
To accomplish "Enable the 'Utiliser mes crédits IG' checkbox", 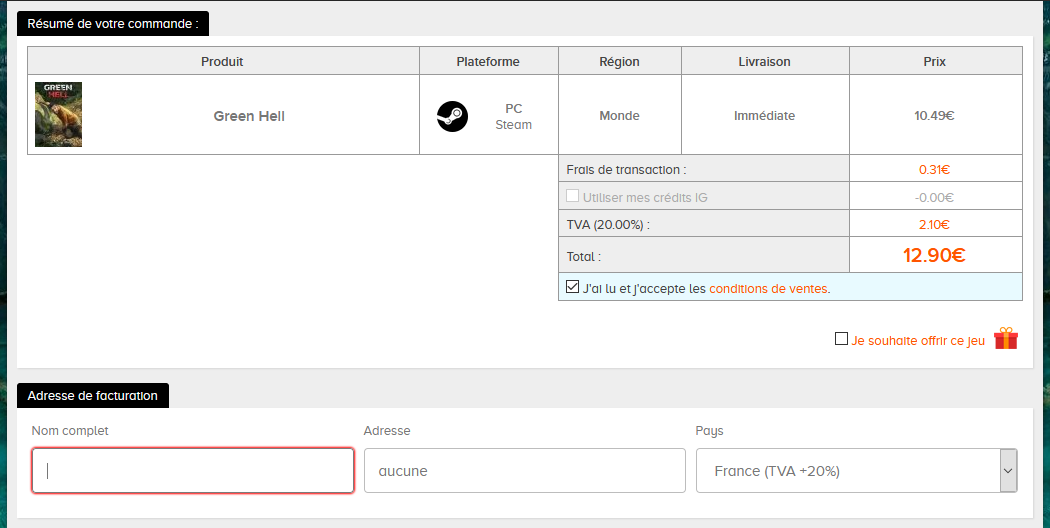I will click(572, 197).
